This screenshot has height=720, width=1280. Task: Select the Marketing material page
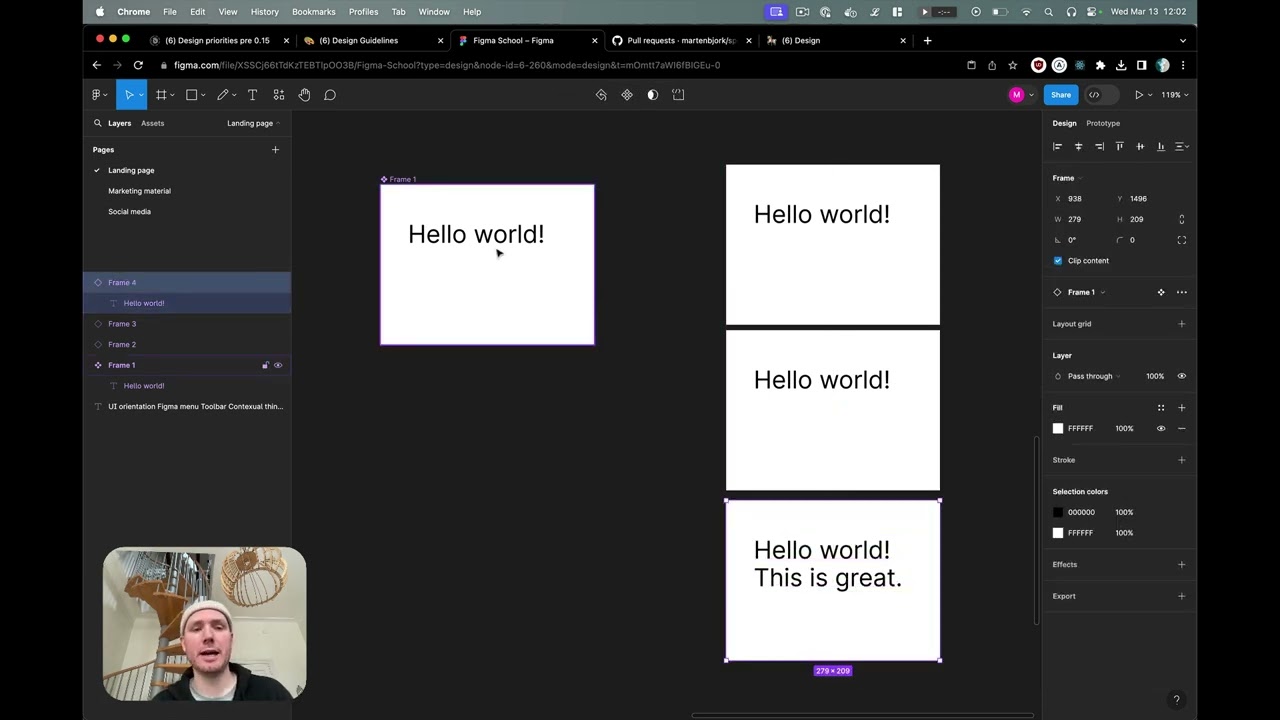139,191
